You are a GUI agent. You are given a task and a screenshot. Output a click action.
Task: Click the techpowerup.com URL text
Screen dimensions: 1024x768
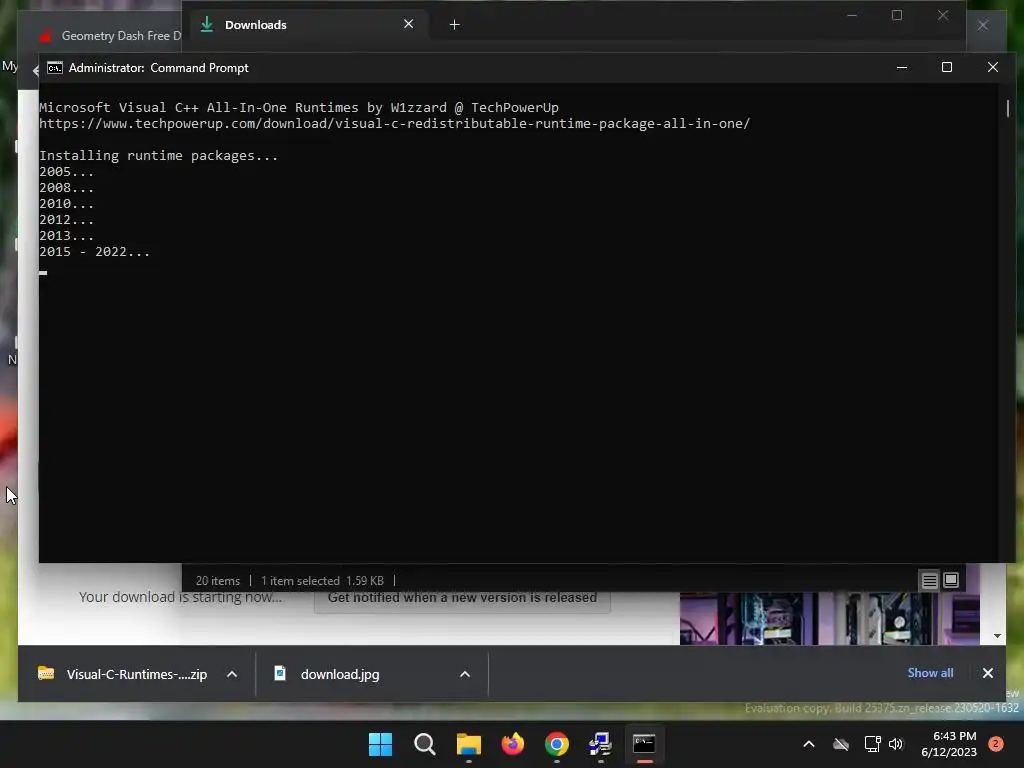pyautogui.click(x=394, y=123)
